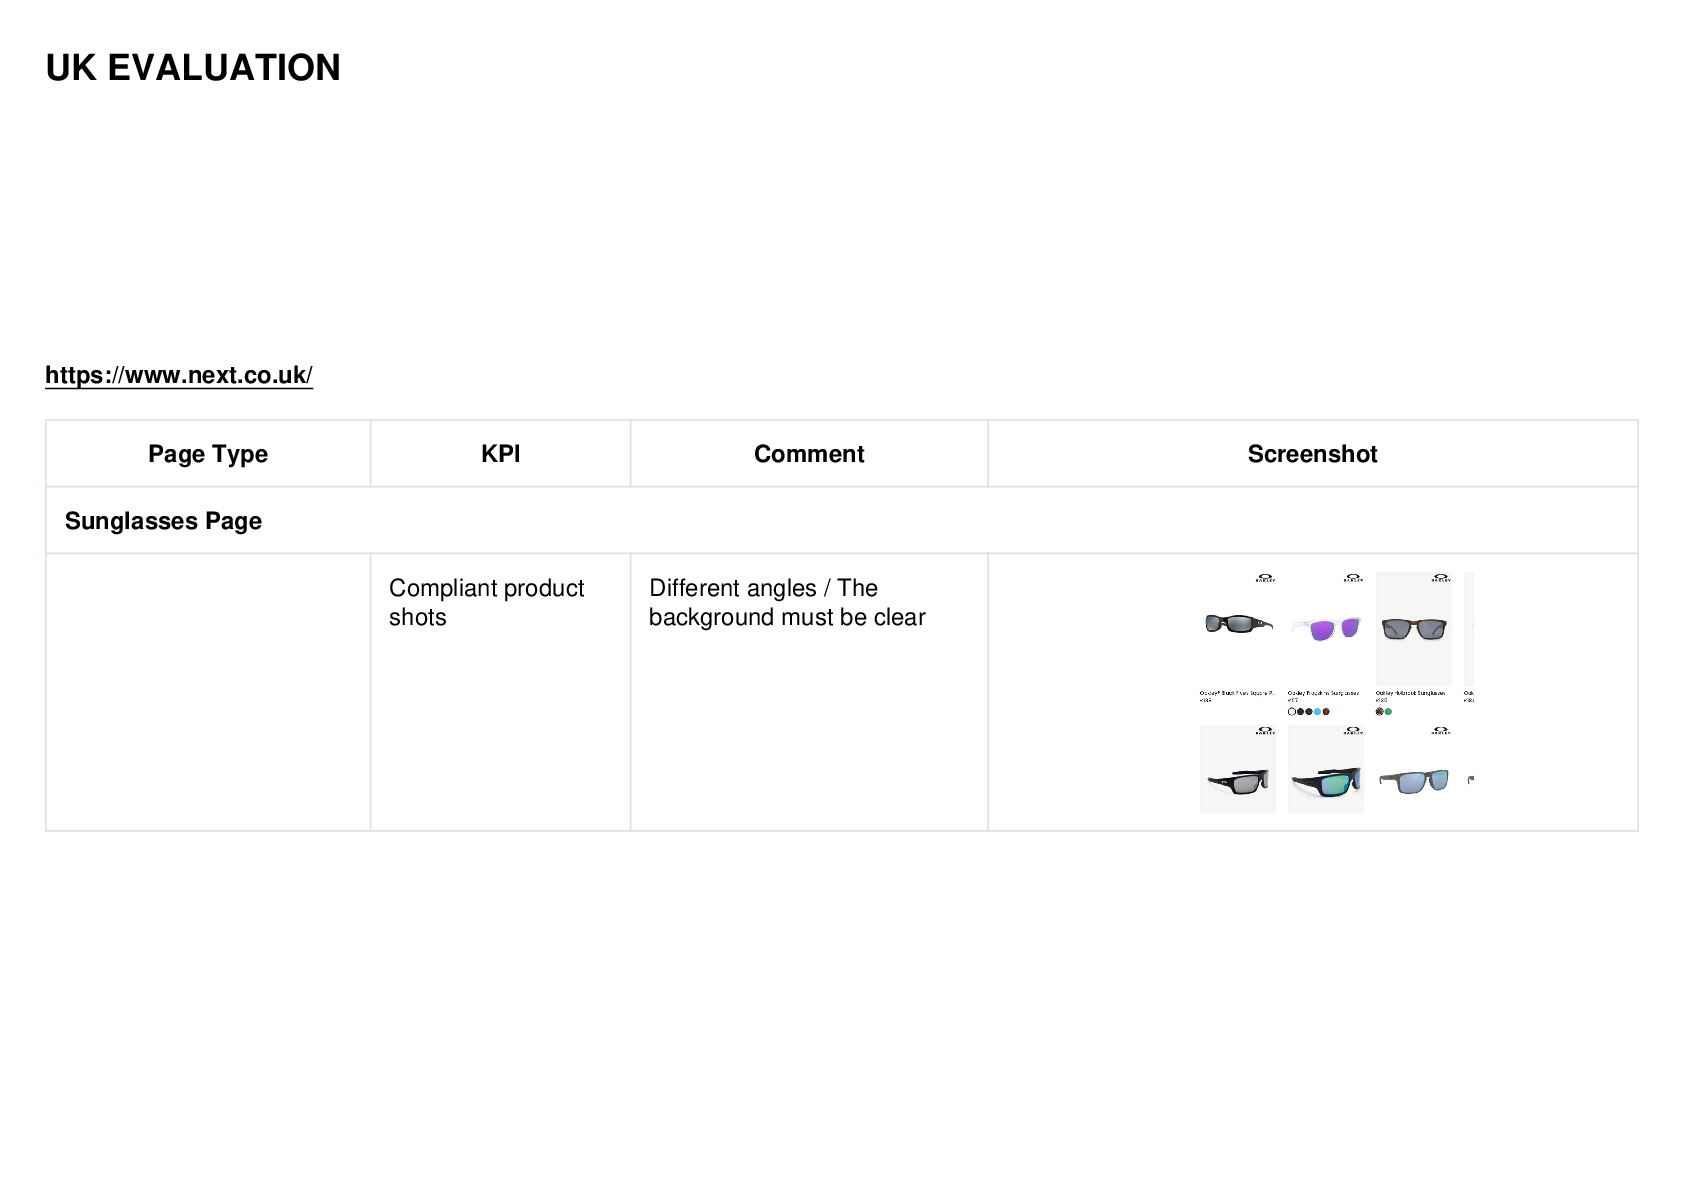Viewport: 1684px width, 1191px height.
Task: Choose the green color swatch under Holbrook
Action: click(x=1388, y=712)
